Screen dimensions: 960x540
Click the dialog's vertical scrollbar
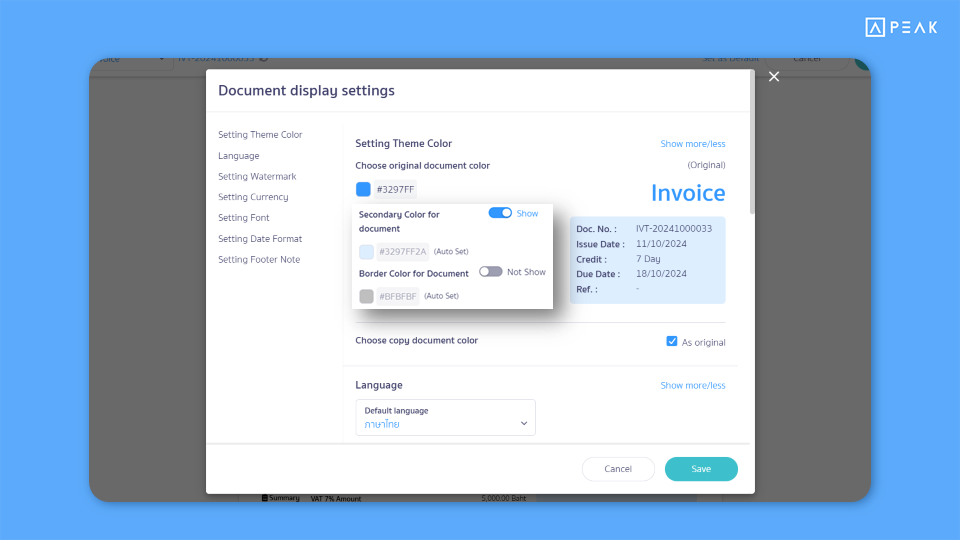pos(752,142)
